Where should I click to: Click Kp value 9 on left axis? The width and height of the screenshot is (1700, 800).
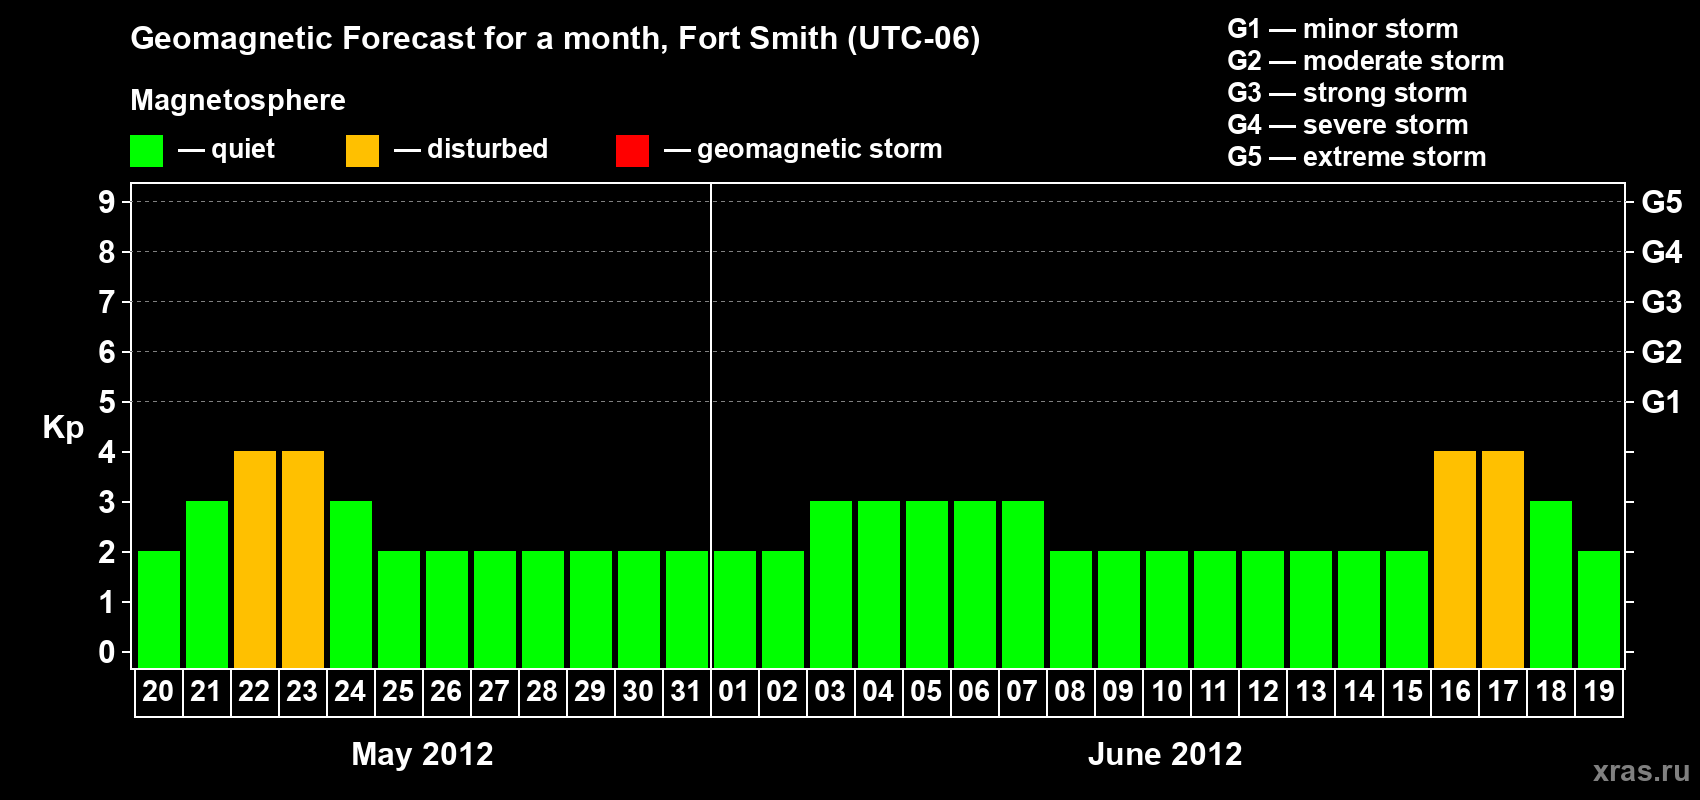point(107,202)
